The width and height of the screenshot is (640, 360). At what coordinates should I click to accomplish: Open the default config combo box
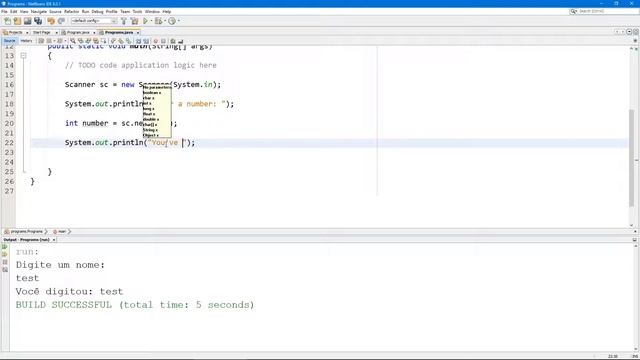[94, 21]
